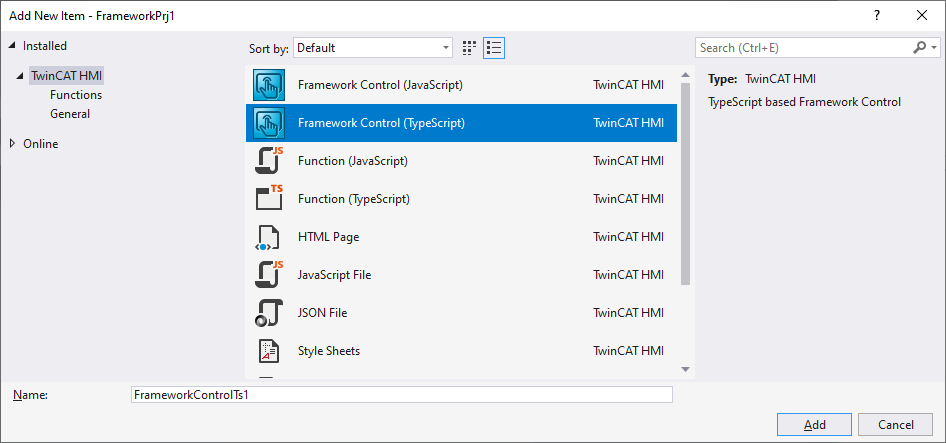Expand the Online tree node
The height and width of the screenshot is (443, 946).
coord(13,144)
